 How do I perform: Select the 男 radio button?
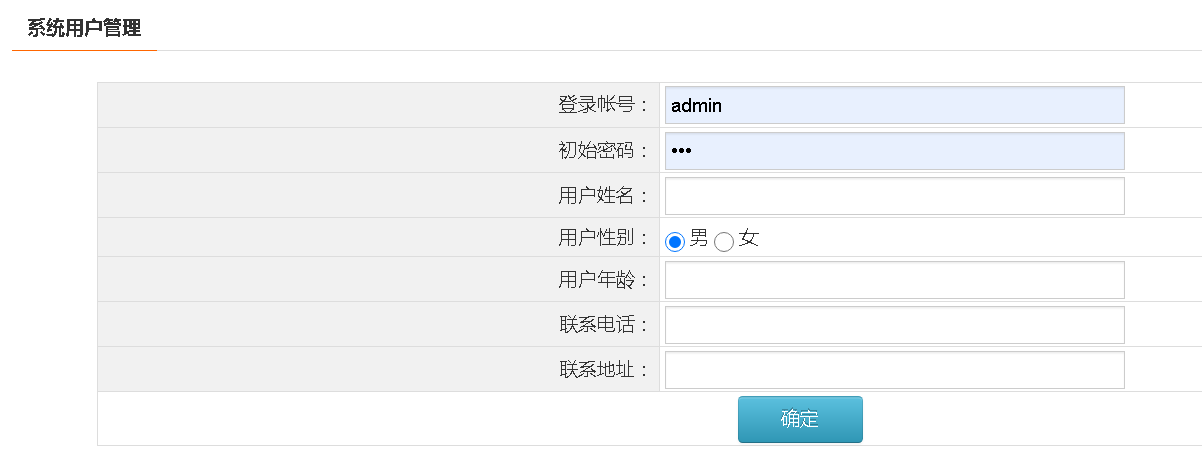[675, 241]
